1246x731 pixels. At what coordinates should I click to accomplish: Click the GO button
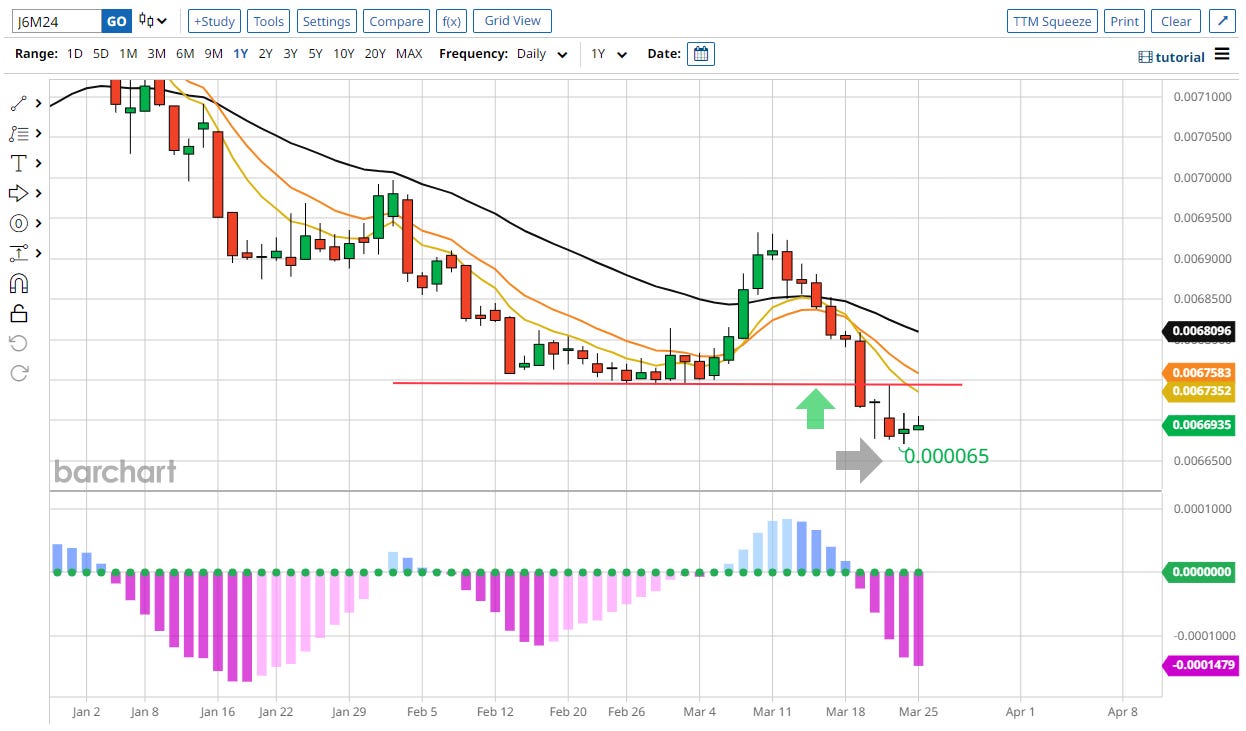[x=116, y=21]
